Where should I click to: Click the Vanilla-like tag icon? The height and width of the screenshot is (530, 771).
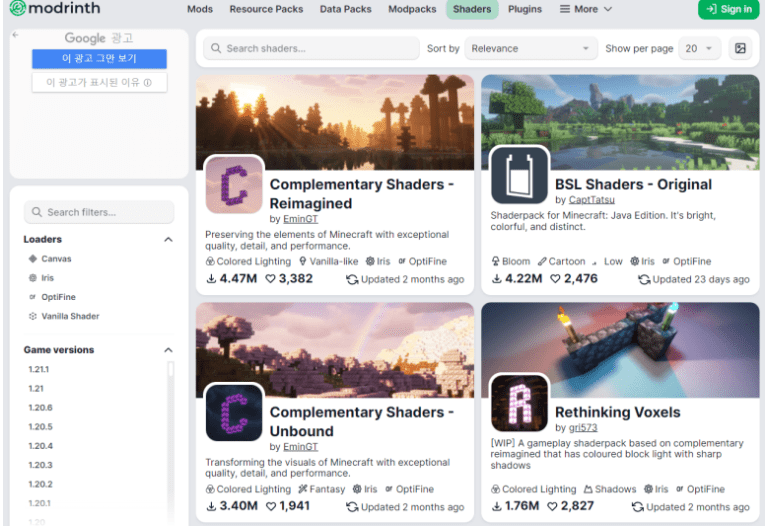pyautogui.click(x=303, y=261)
